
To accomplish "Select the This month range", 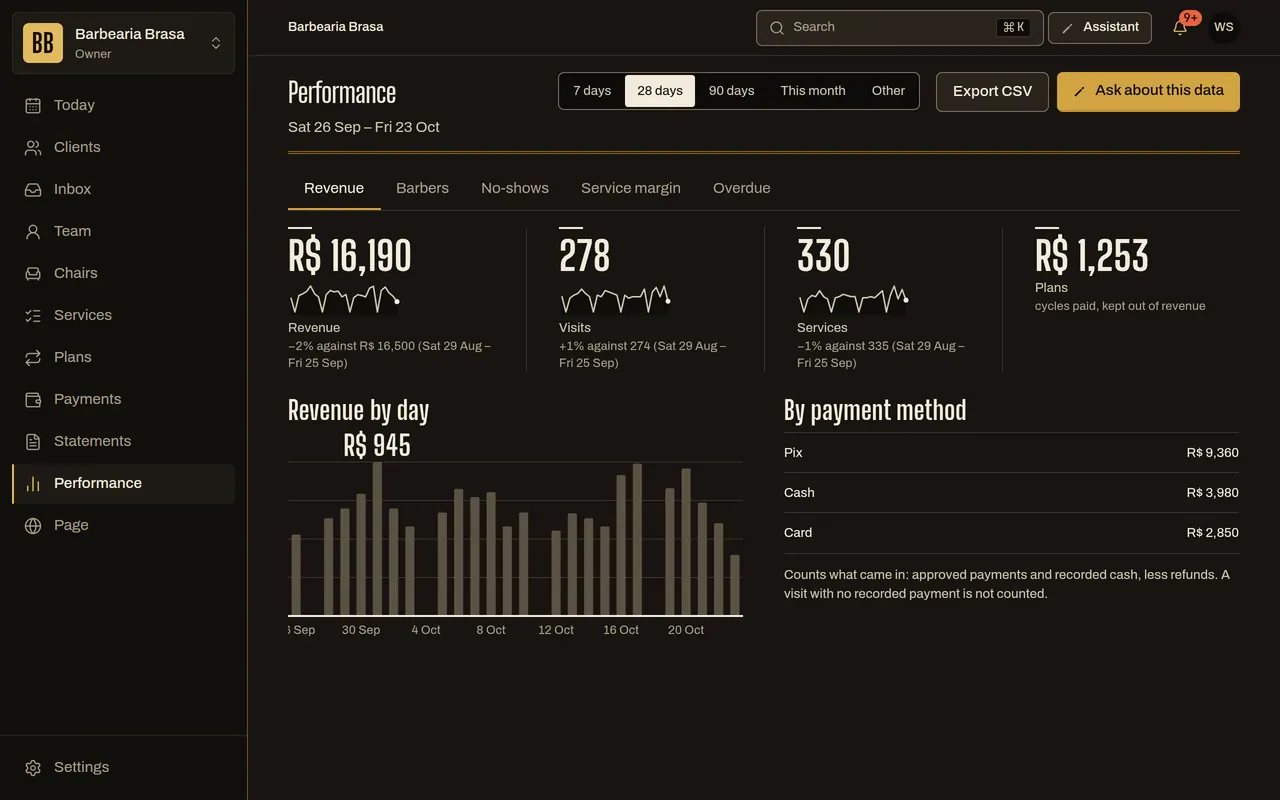I will [x=813, y=91].
